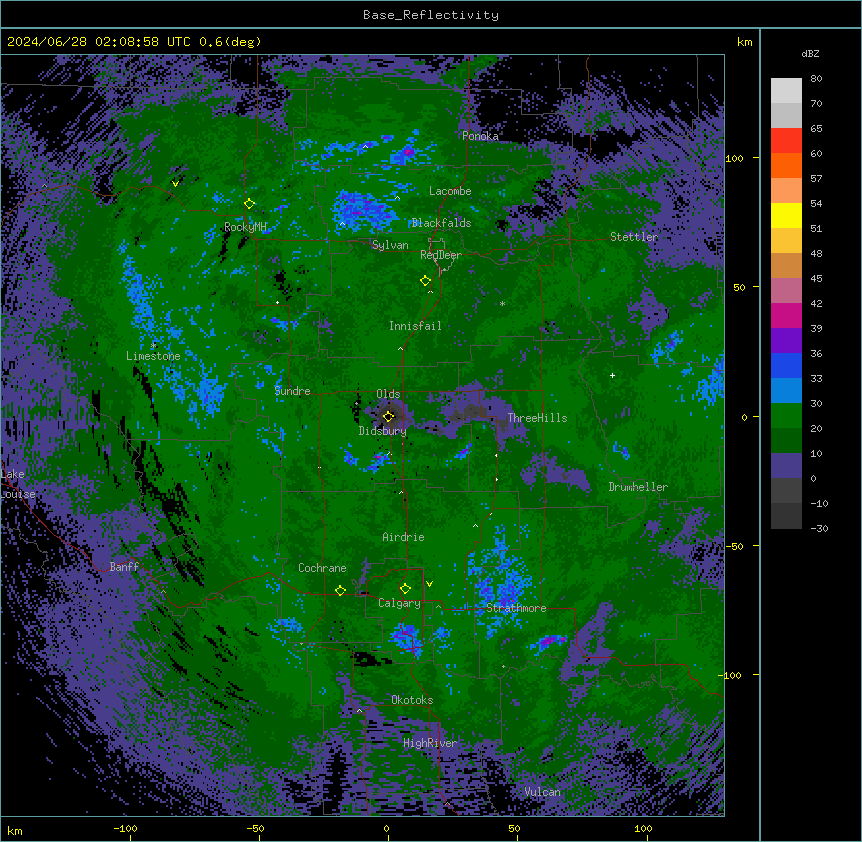The height and width of the screenshot is (842, 862).
Task: Click the yellow radar site marker at Olds
Action: point(389,416)
